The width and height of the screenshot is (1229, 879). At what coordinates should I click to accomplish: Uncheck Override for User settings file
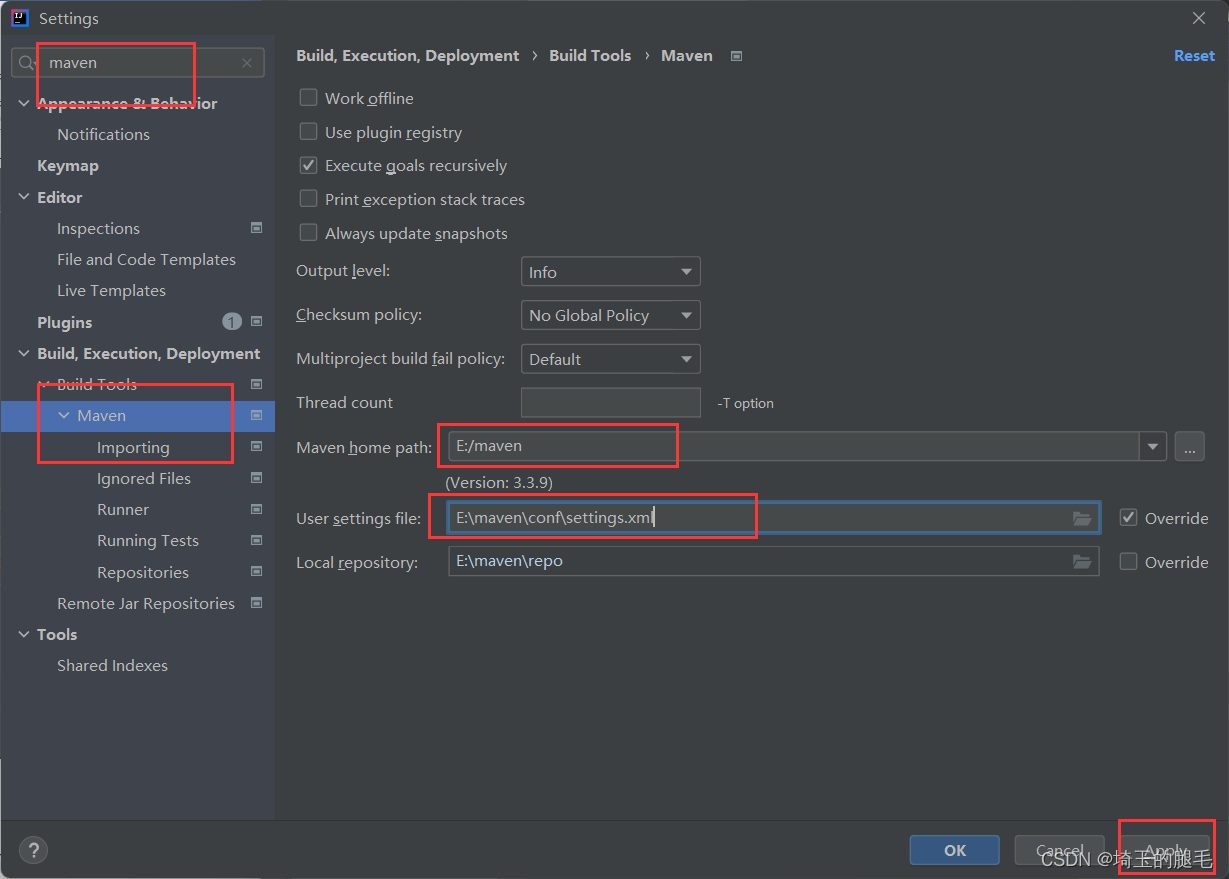click(x=1129, y=517)
